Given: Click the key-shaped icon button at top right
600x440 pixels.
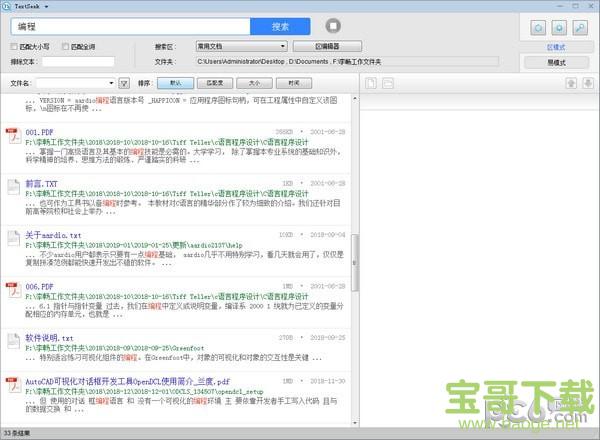Looking at the screenshot, I should click(x=580, y=28).
